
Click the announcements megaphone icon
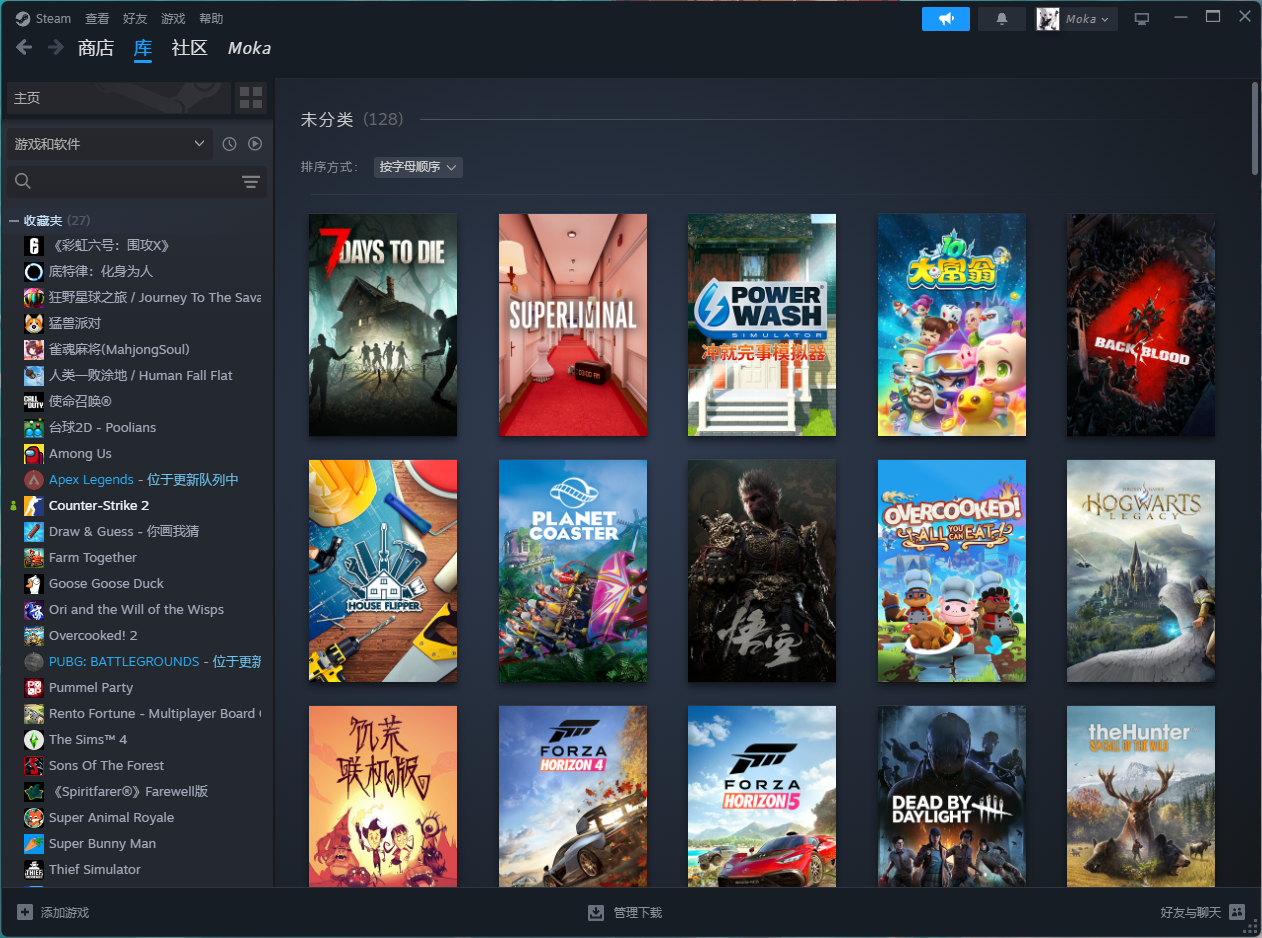[945, 19]
